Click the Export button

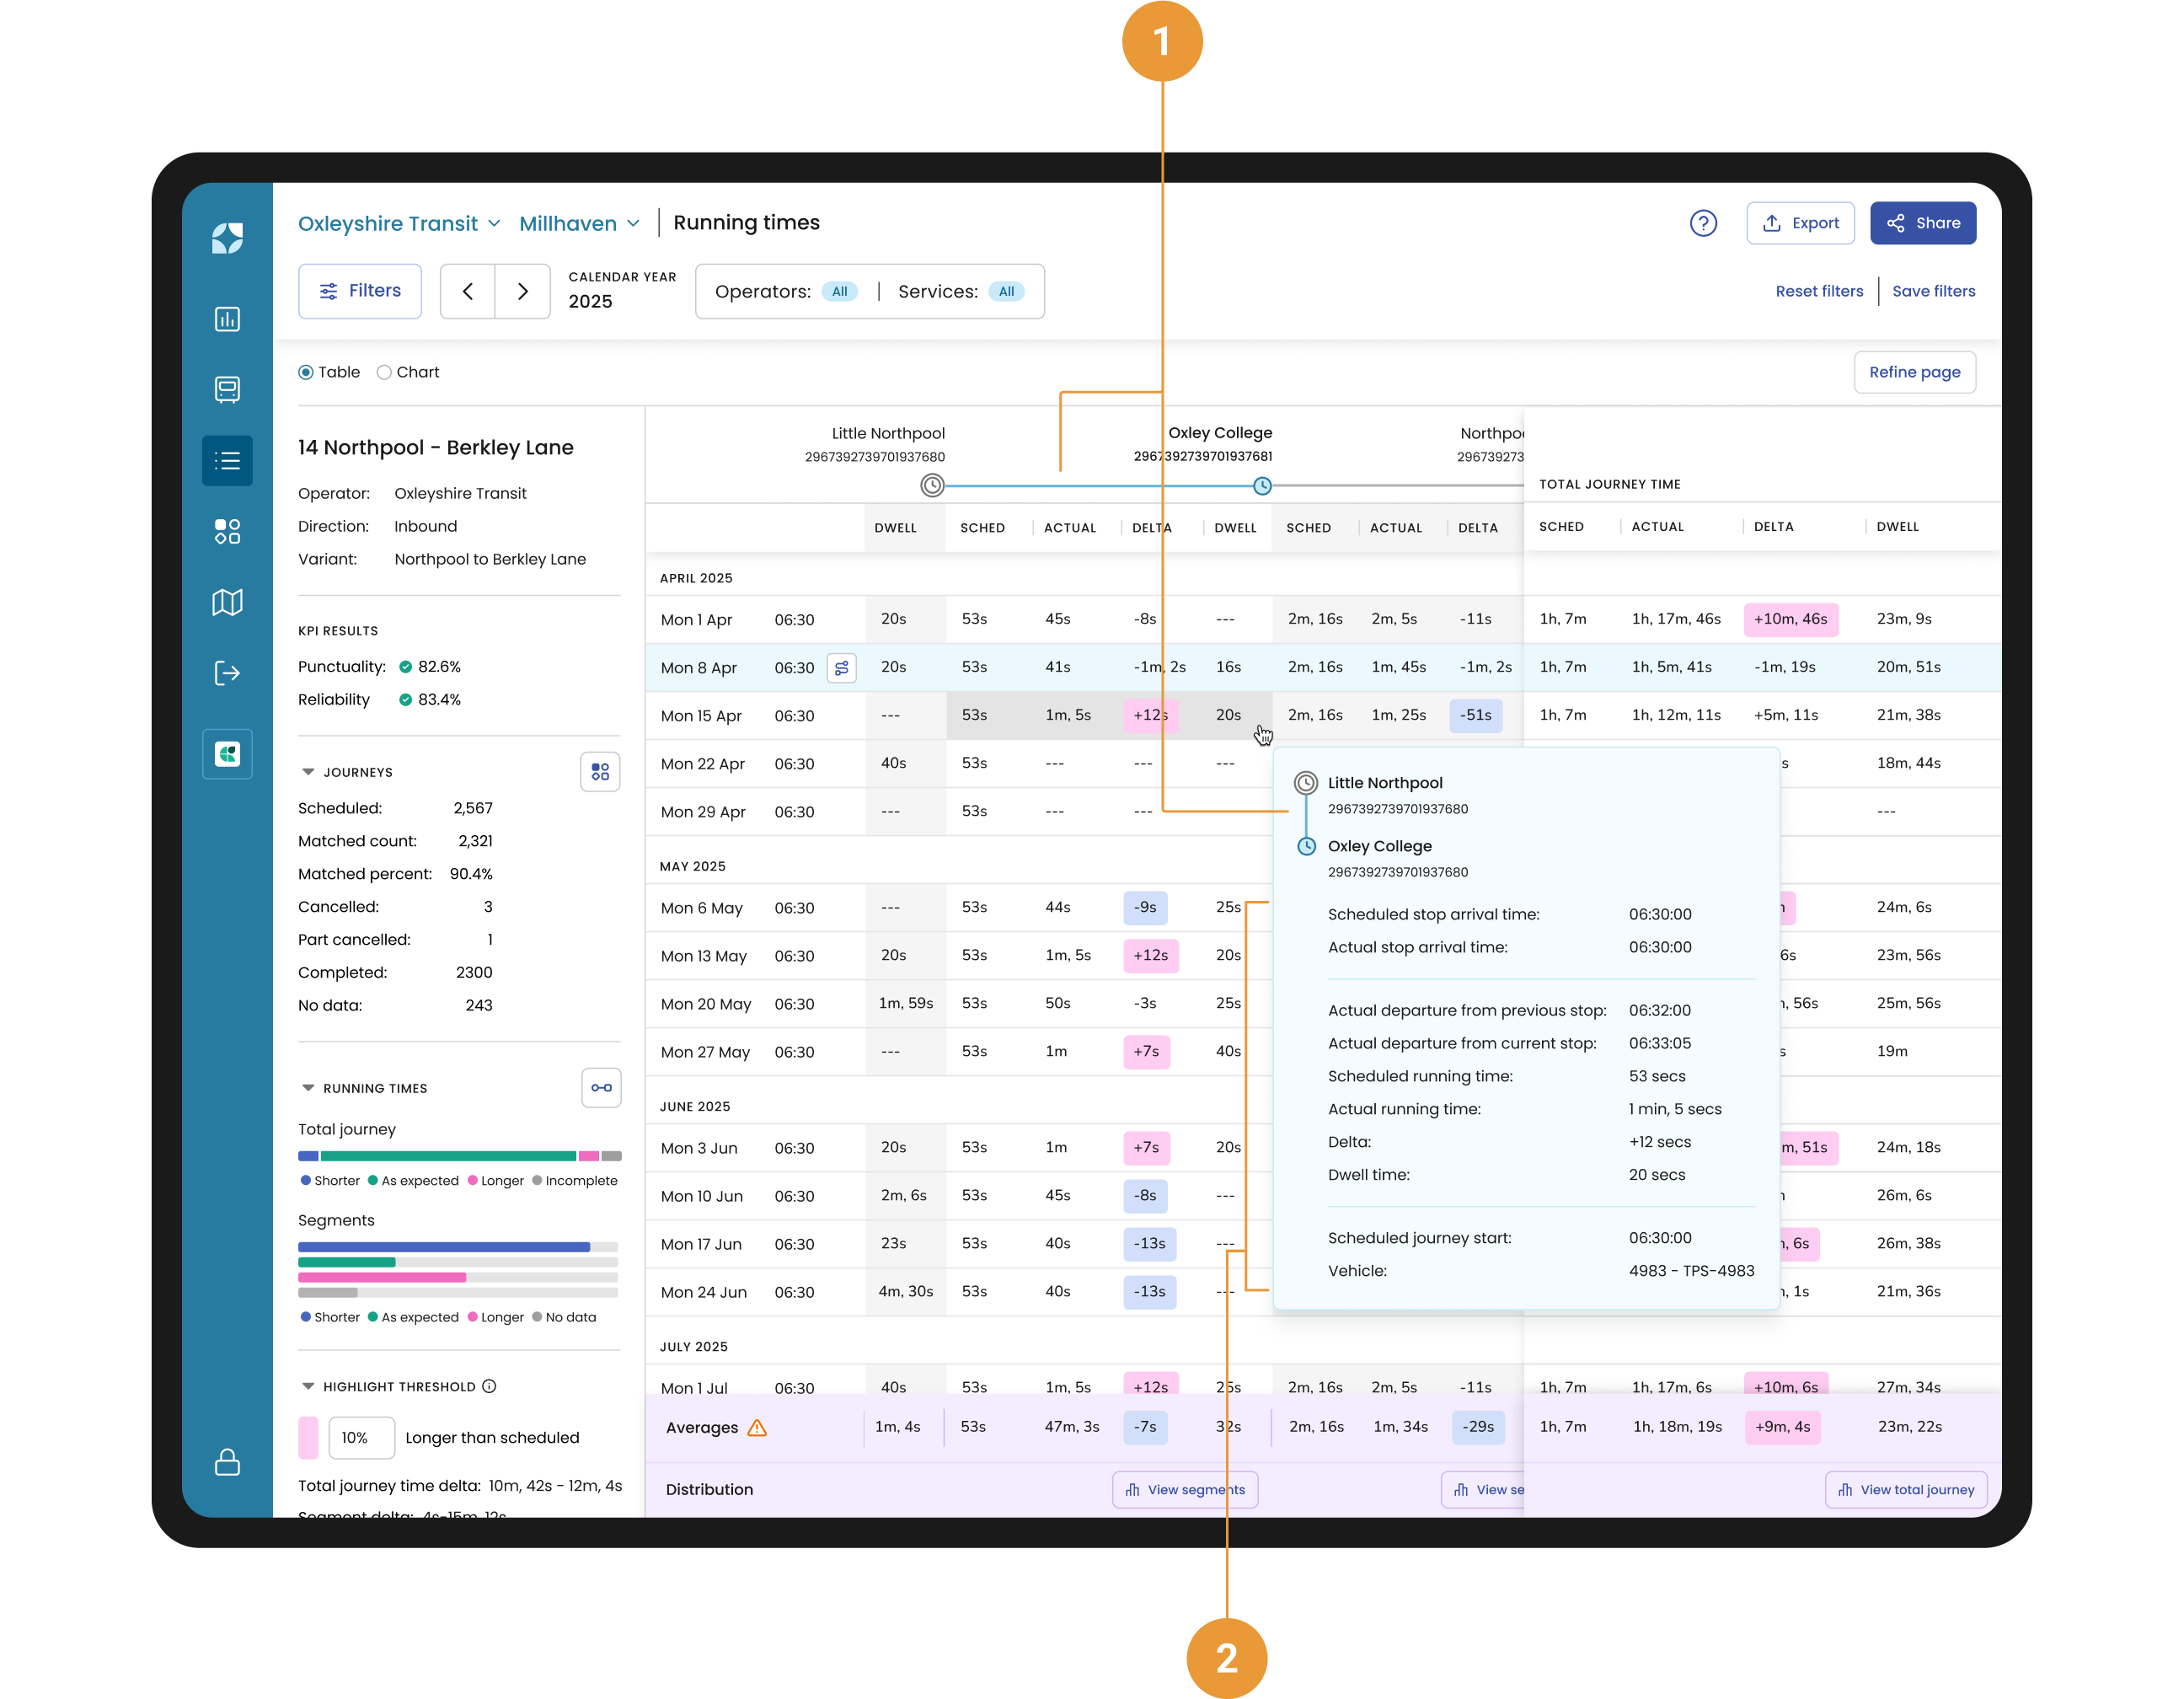click(x=1799, y=223)
